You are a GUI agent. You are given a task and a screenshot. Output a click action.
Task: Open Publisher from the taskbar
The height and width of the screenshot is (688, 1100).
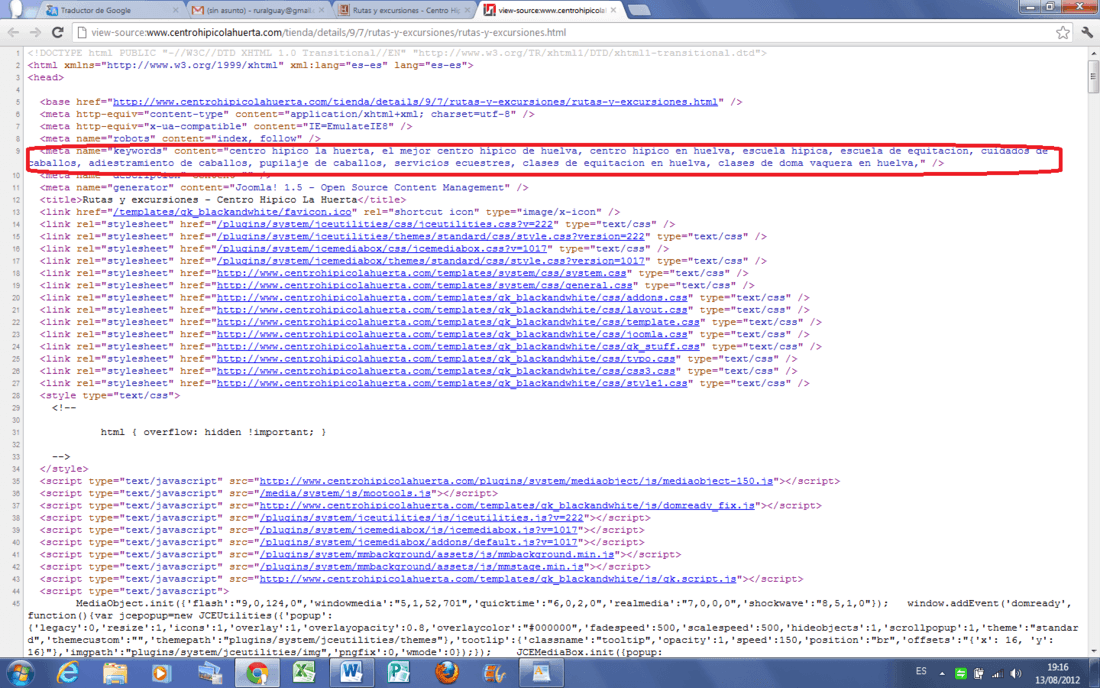(x=398, y=673)
